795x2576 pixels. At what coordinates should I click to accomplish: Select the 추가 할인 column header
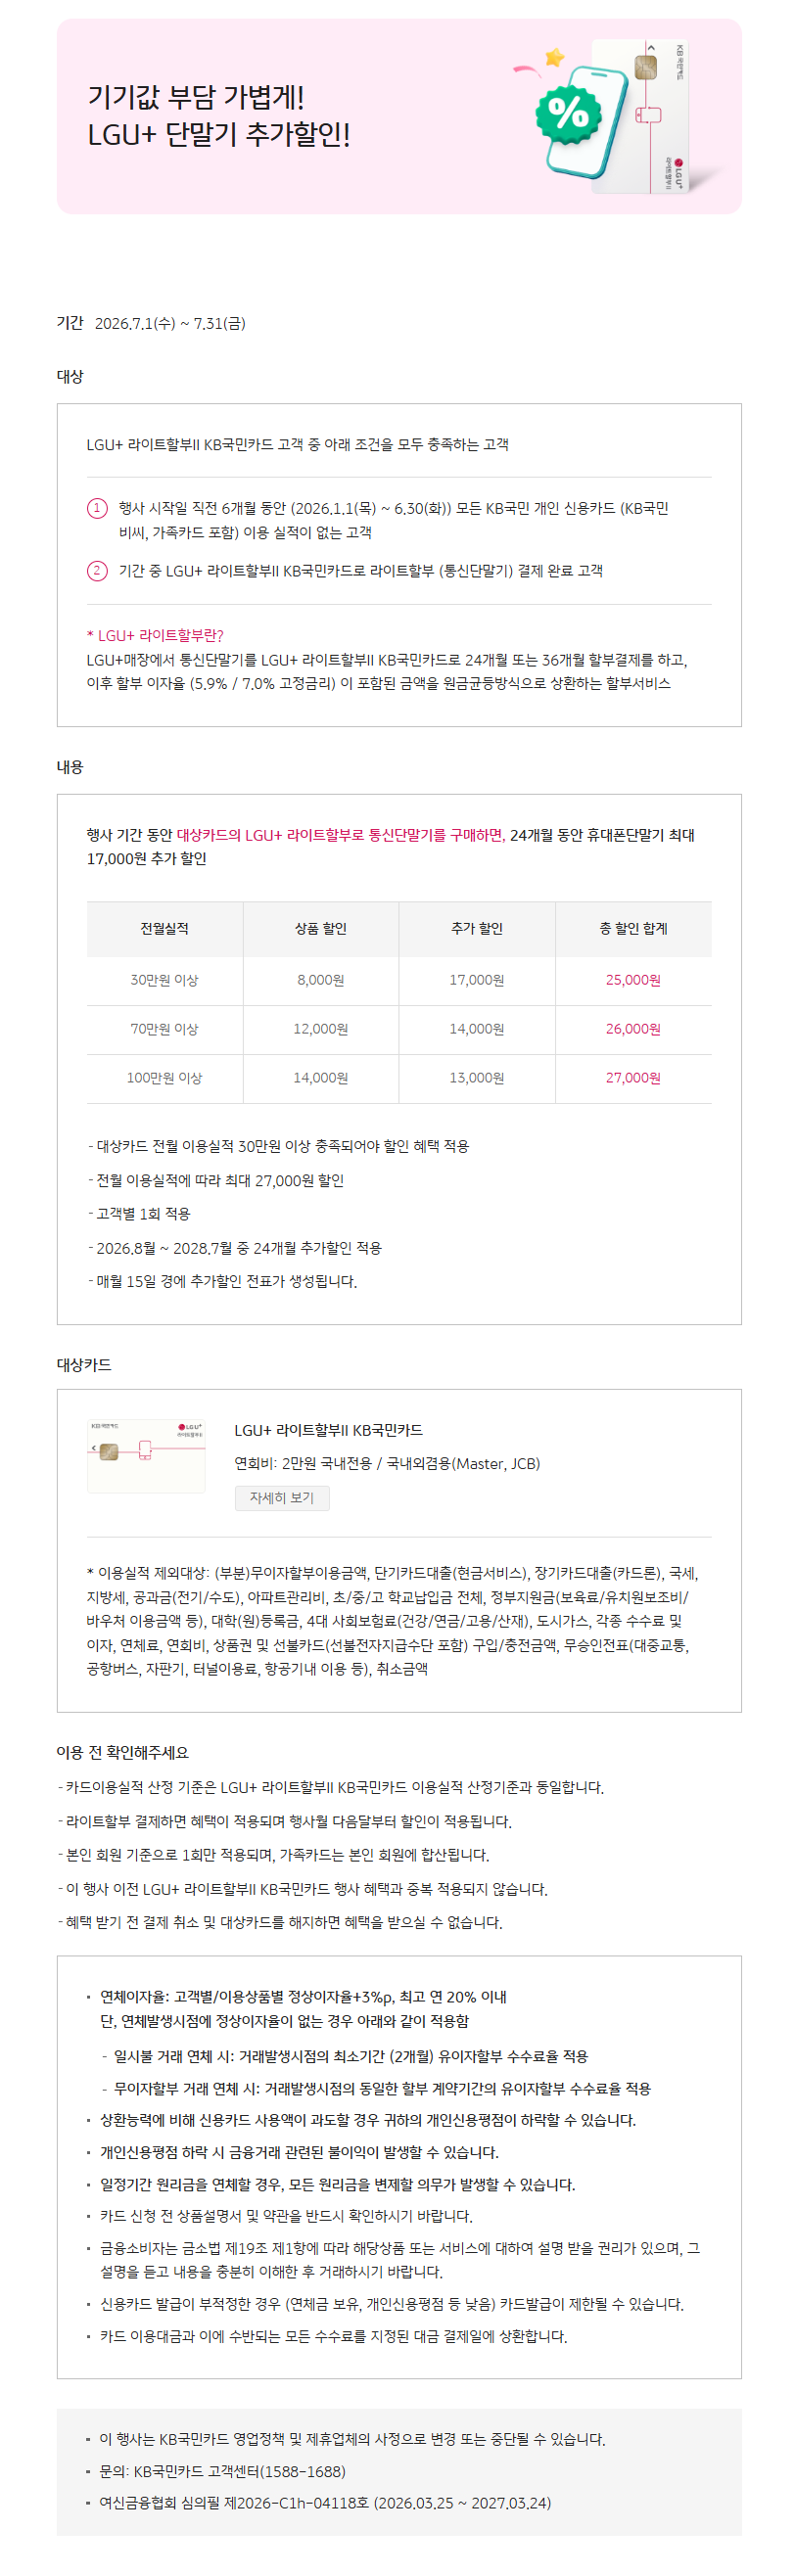coord(477,929)
